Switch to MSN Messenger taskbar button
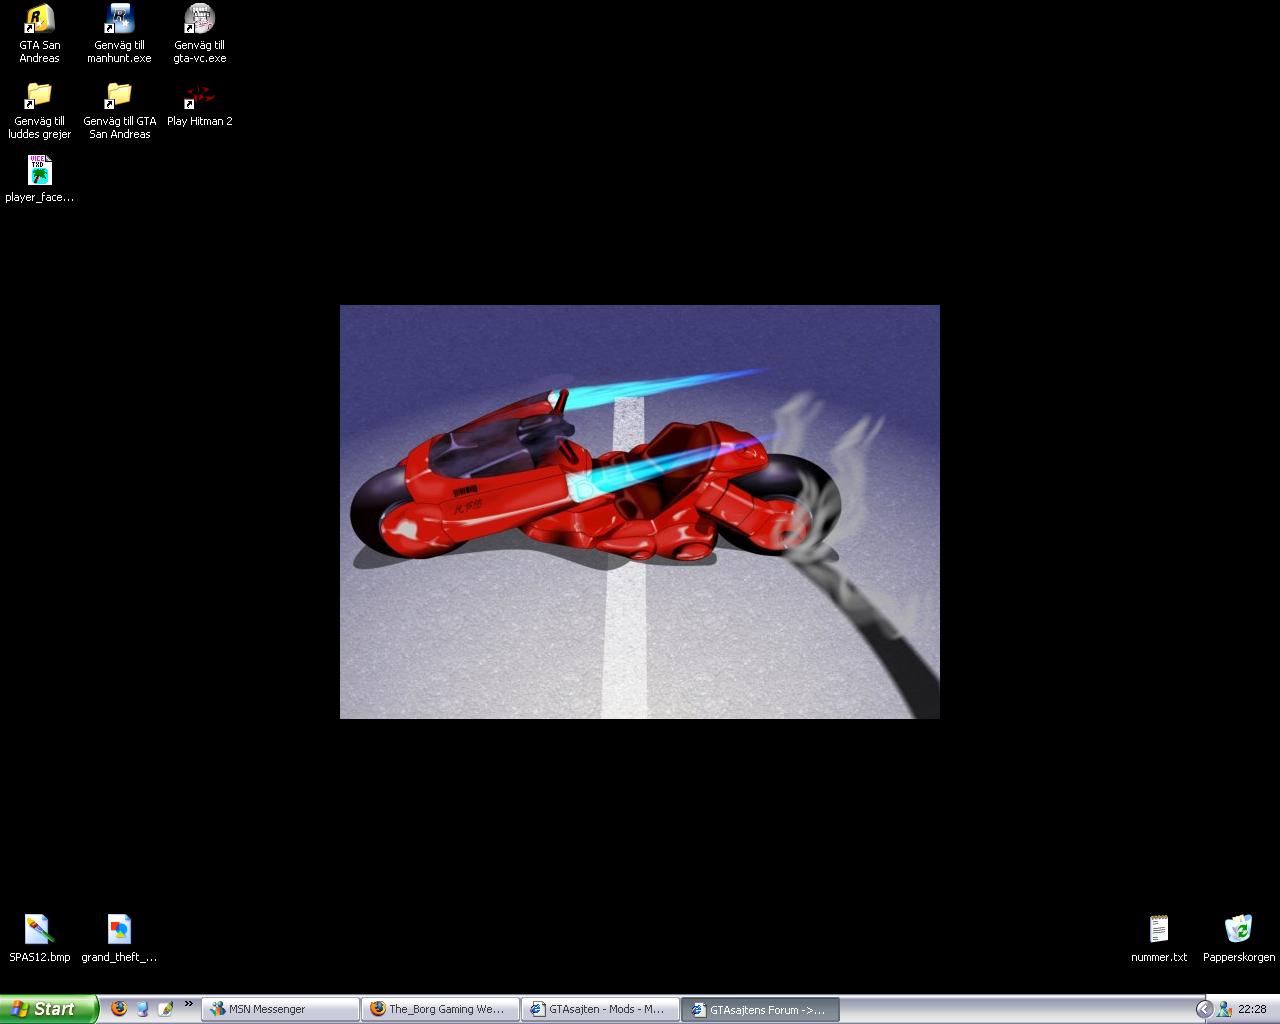The width and height of the screenshot is (1280, 1024). click(x=280, y=1010)
